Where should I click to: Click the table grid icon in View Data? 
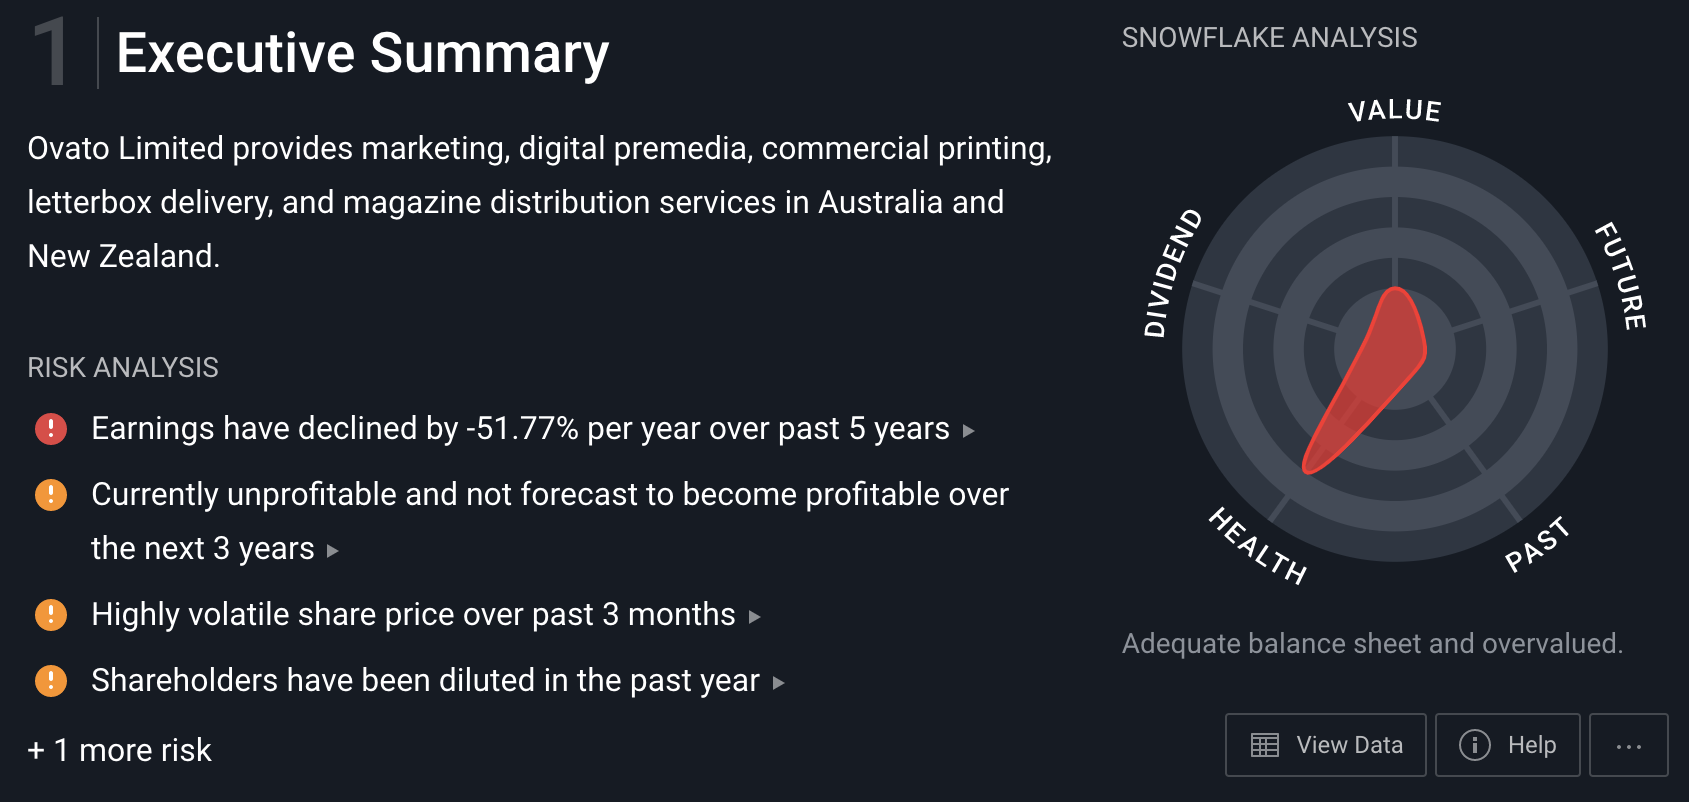1265,745
